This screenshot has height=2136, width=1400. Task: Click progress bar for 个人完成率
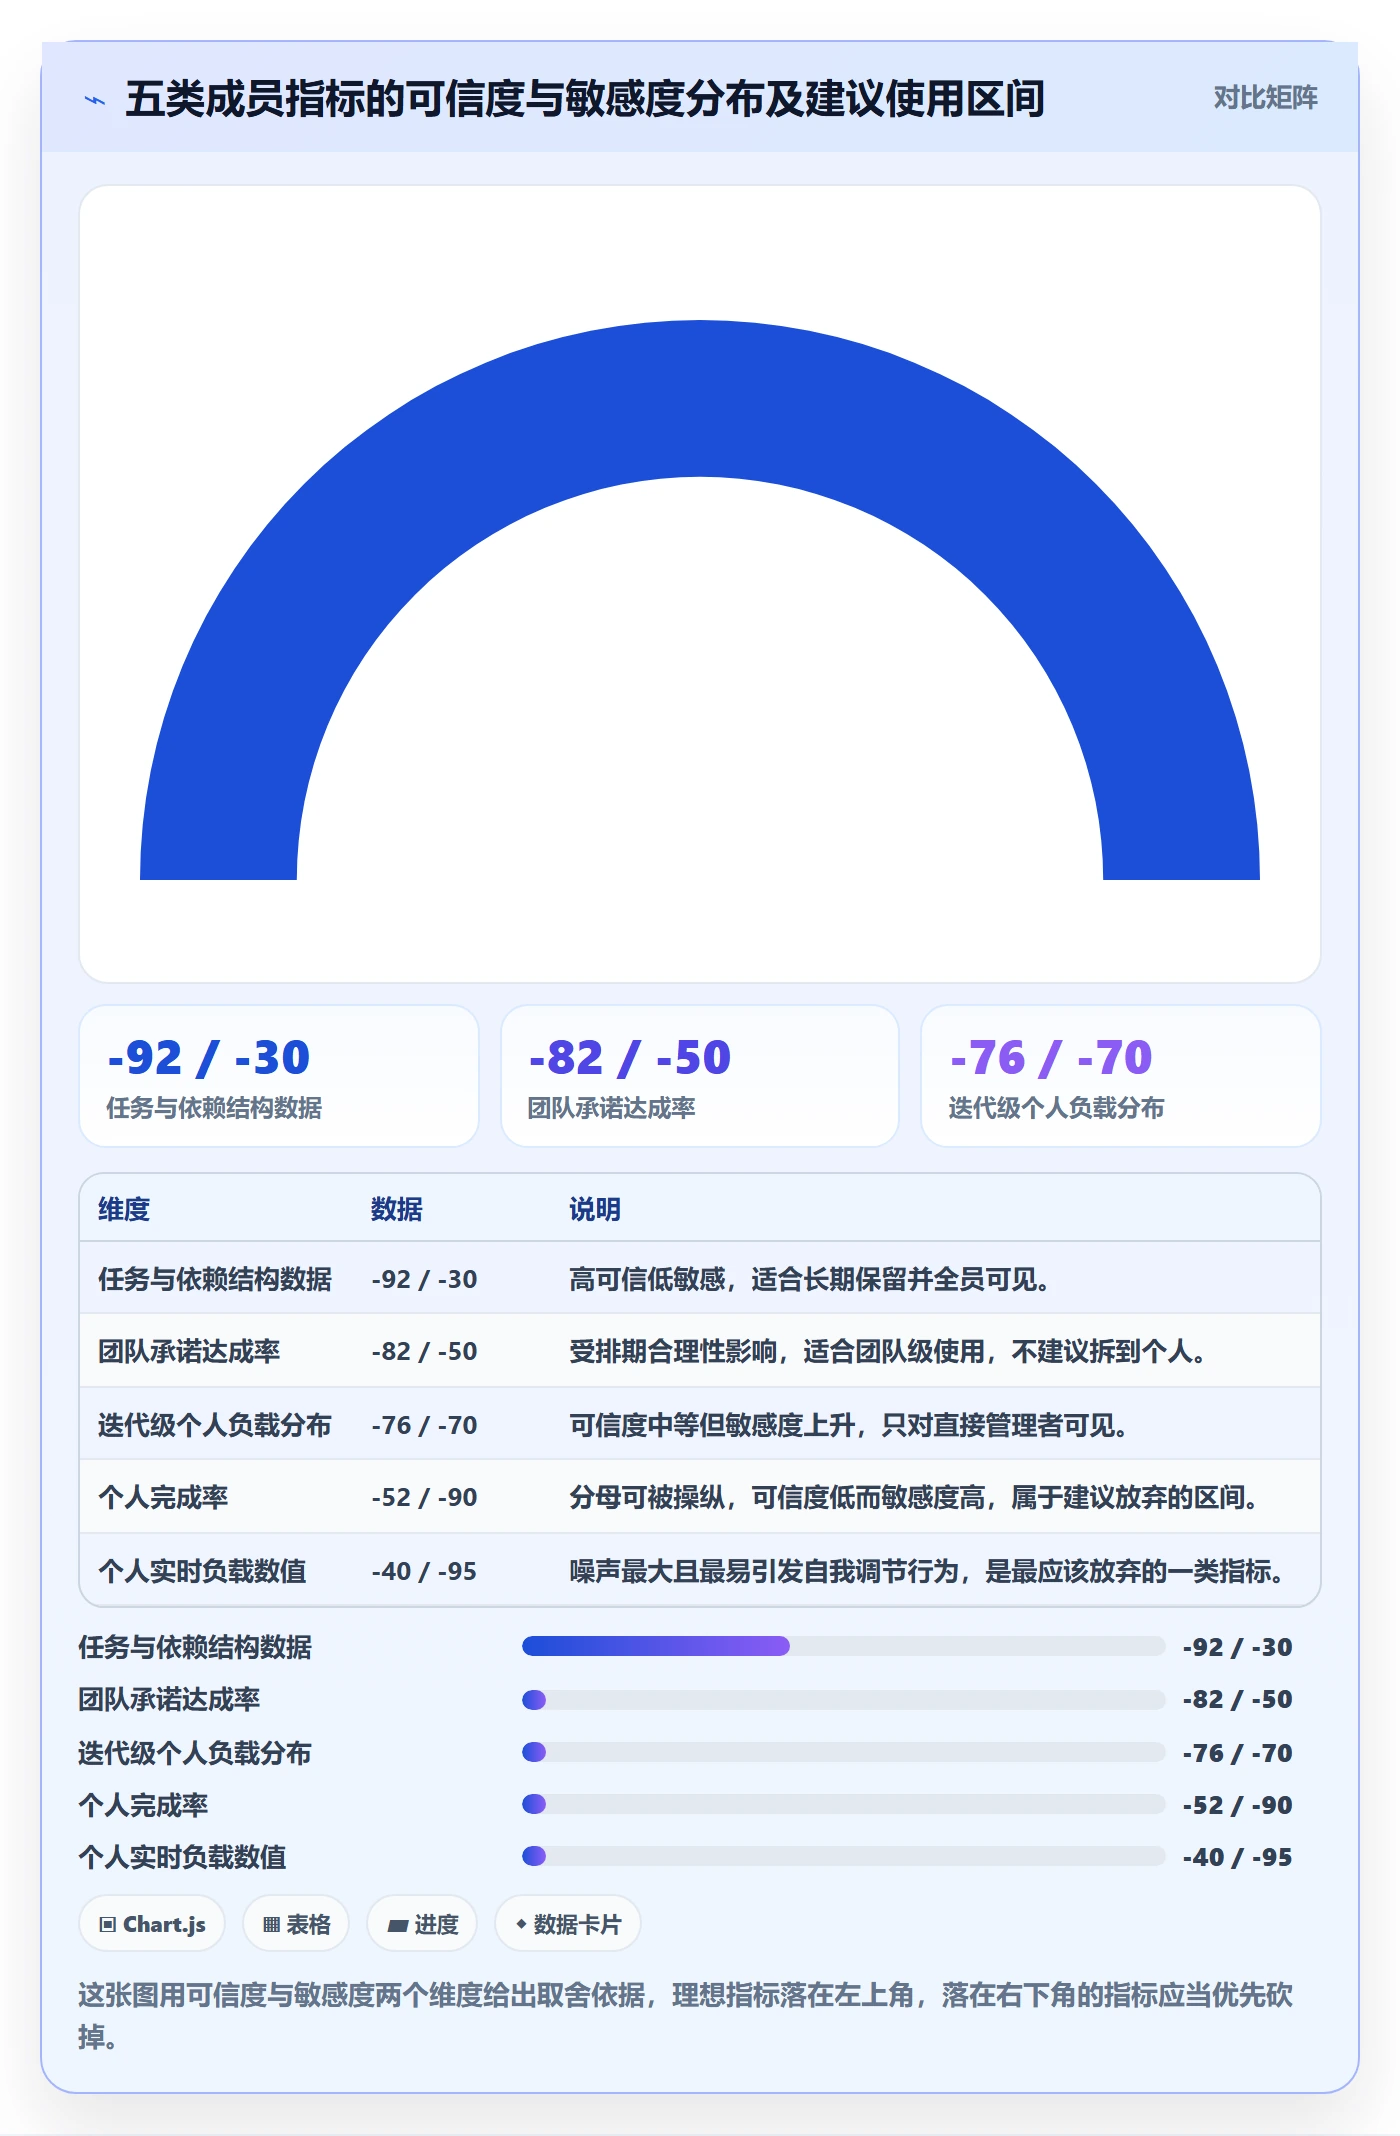844,1804
